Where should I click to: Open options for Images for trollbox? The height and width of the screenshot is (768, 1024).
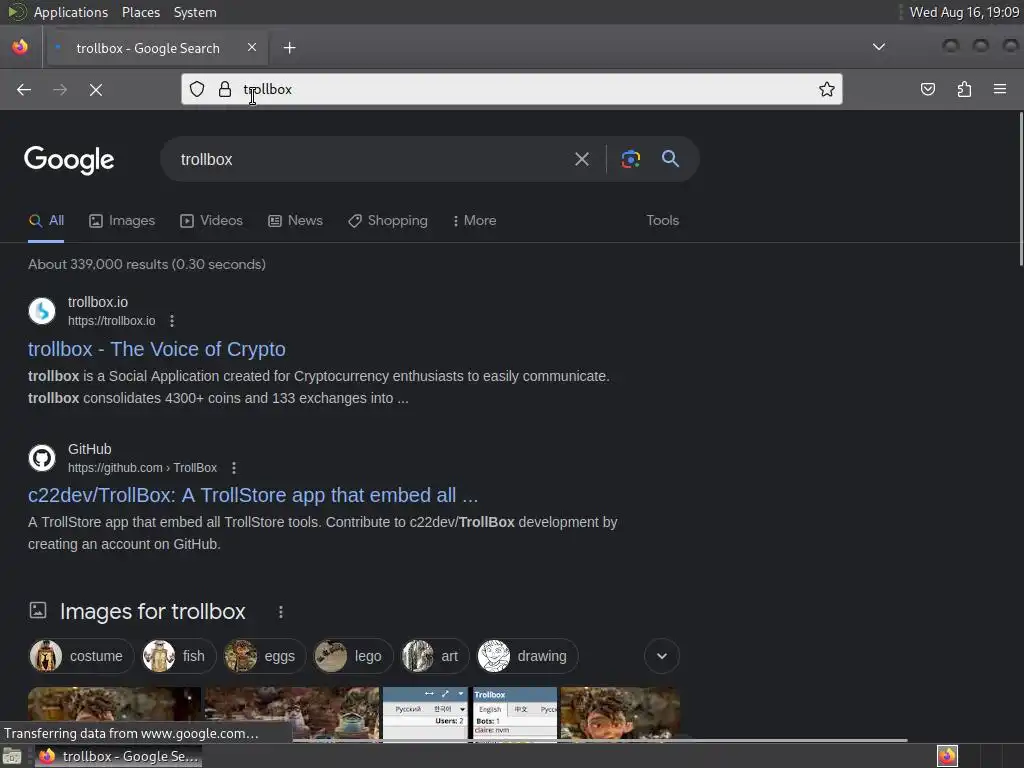[x=281, y=612]
